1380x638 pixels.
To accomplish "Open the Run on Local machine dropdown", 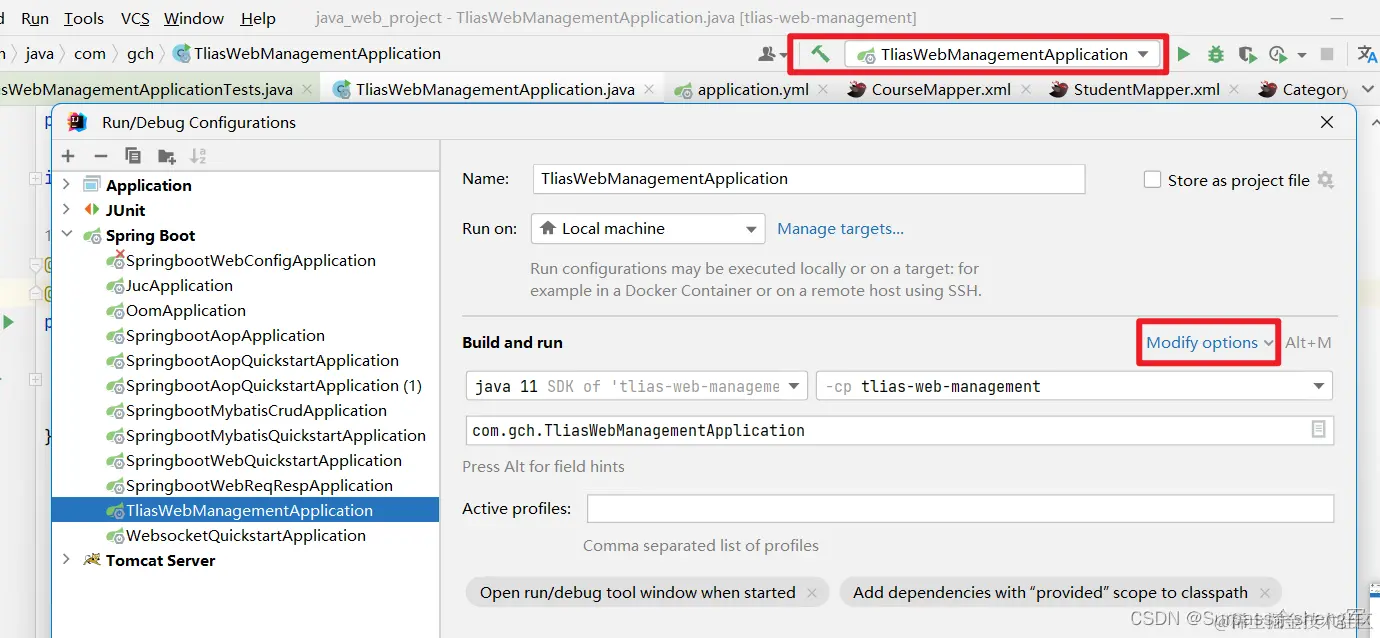I will (x=648, y=229).
